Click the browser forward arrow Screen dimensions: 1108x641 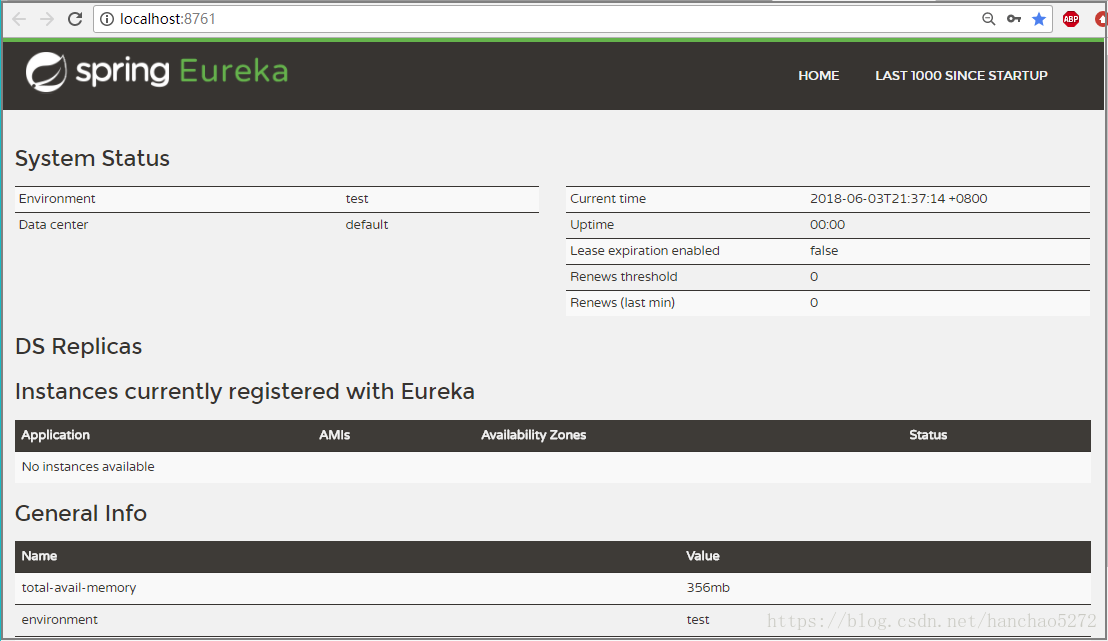(x=47, y=19)
